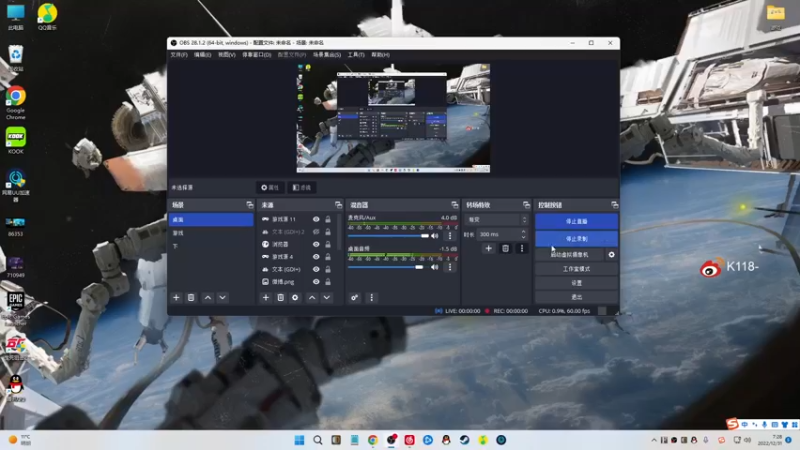Delete selected source with trash icon
This screenshot has width=800, height=450.
[x=280, y=297]
